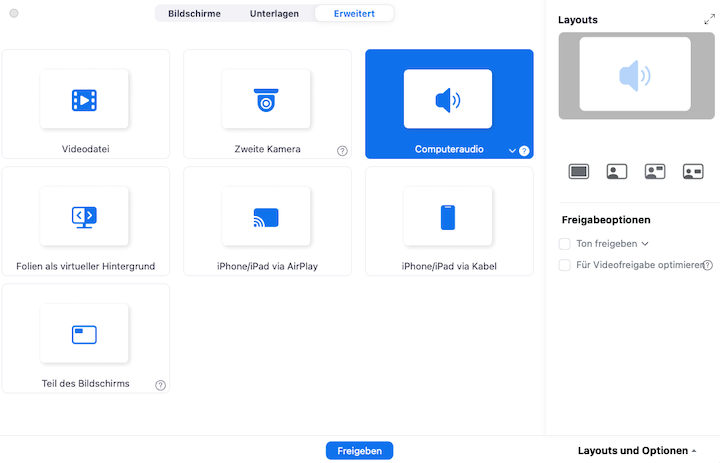Select Teil des Bildschirms icon
This screenshot has width=720, height=463.
point(84,334)
